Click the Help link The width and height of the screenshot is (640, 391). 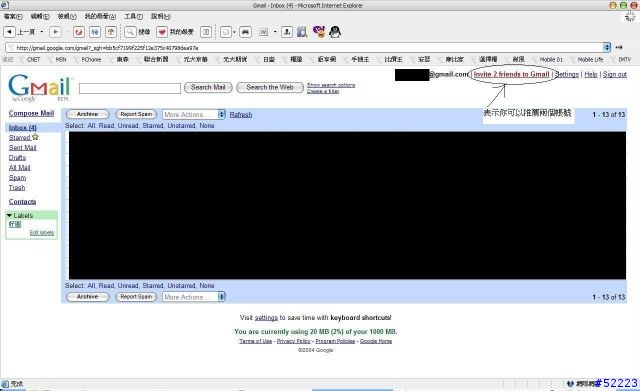point(591,74)
